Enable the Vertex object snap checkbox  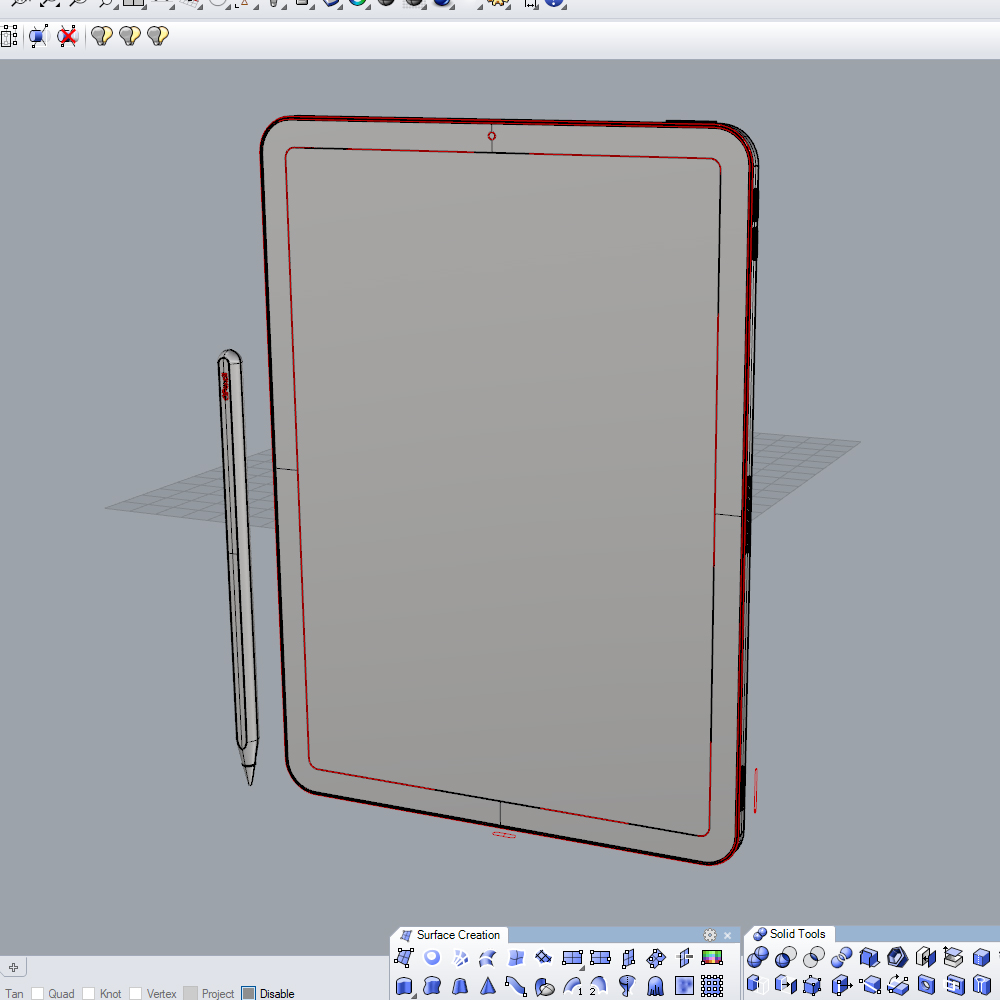[x=135, y=994]
